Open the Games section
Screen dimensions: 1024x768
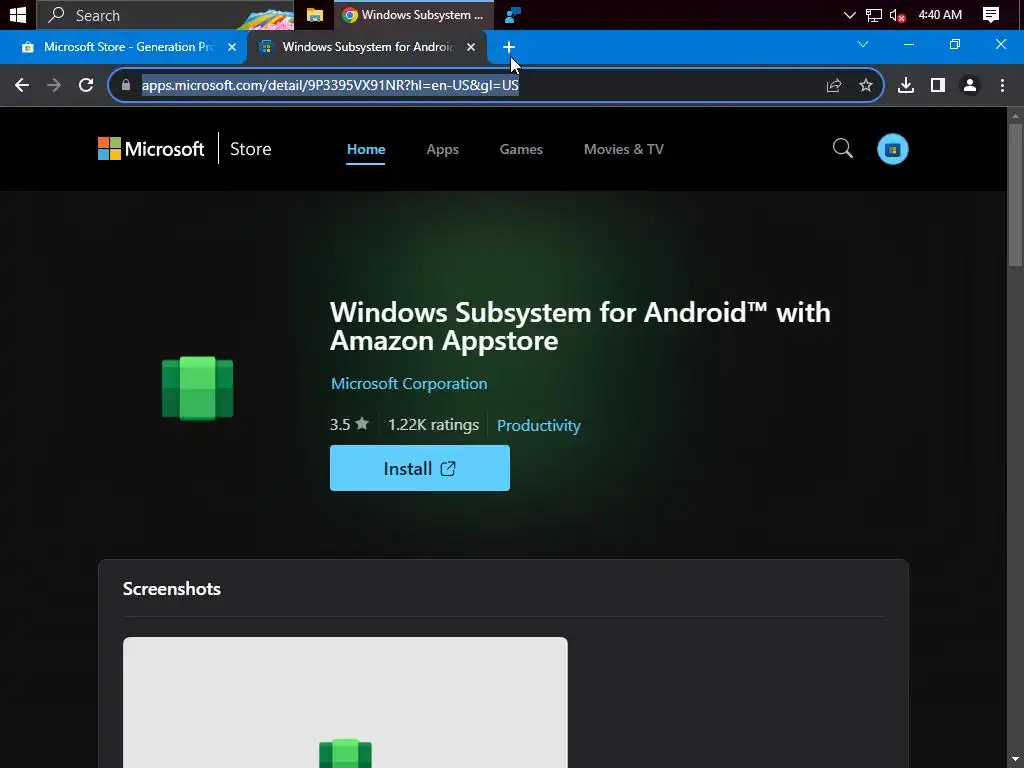[521, 149]
